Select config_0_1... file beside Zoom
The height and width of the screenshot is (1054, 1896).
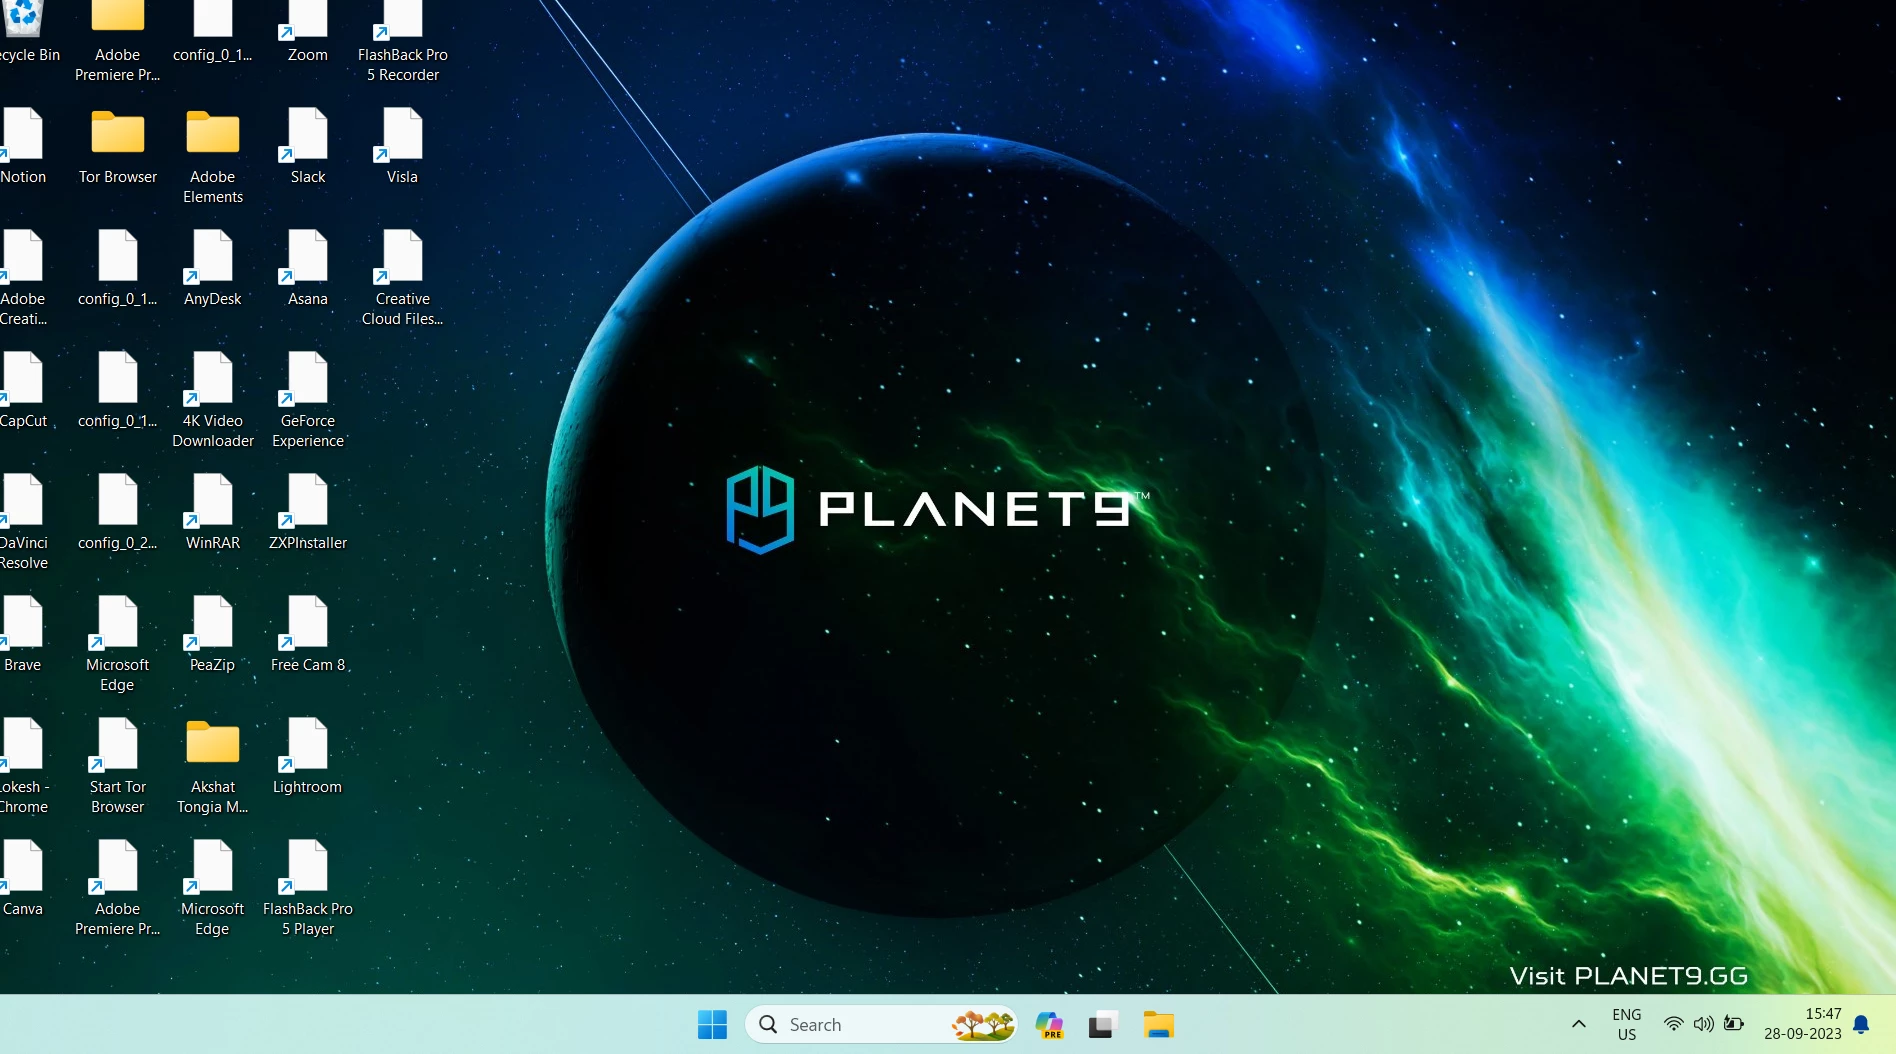coord(213,32)
